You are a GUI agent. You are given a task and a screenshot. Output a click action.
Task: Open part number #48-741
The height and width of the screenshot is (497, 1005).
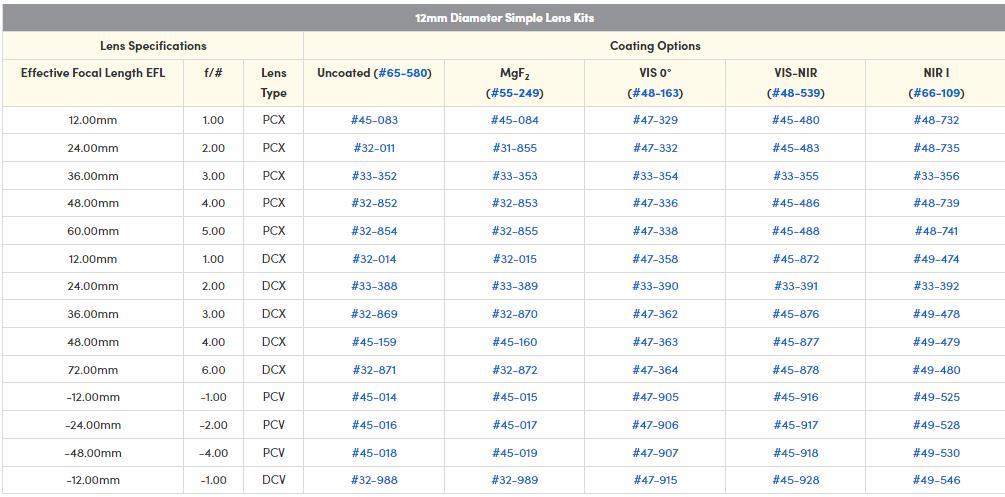click(935, 231)
